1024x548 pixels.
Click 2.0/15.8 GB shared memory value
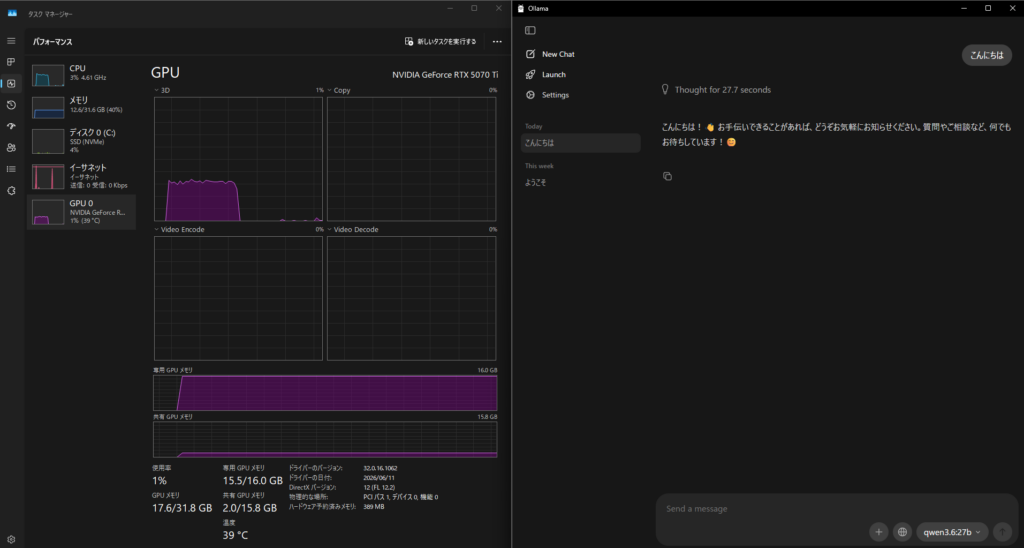tap(250, 508)
